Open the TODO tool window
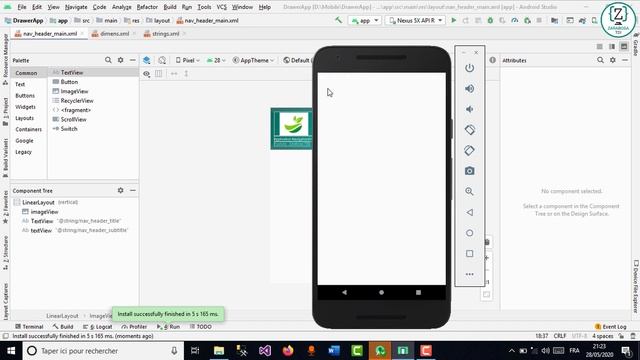The height and width of the screenshot is (360, 640). 201,327
